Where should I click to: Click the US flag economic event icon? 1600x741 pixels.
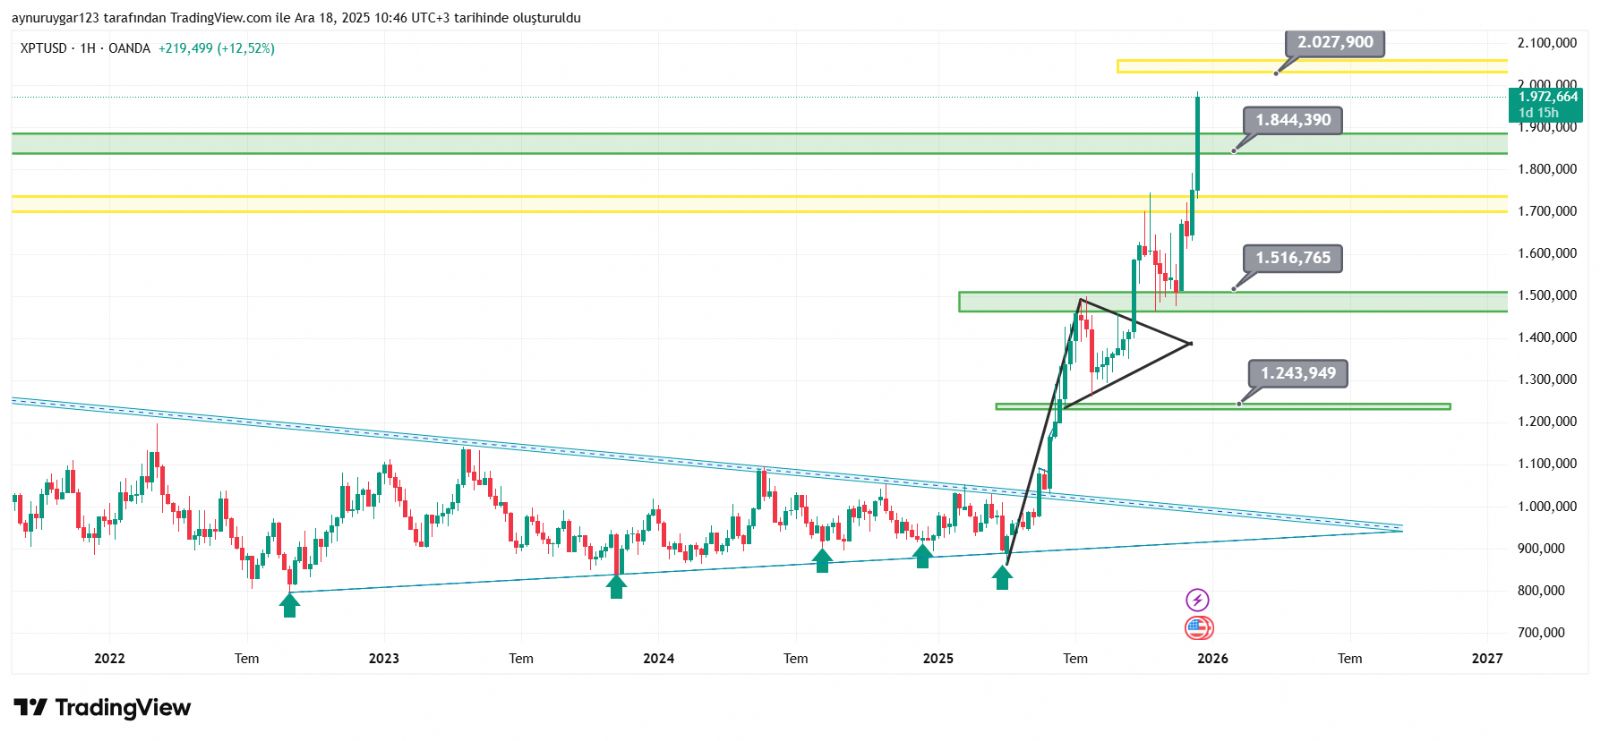point(1198,628)
